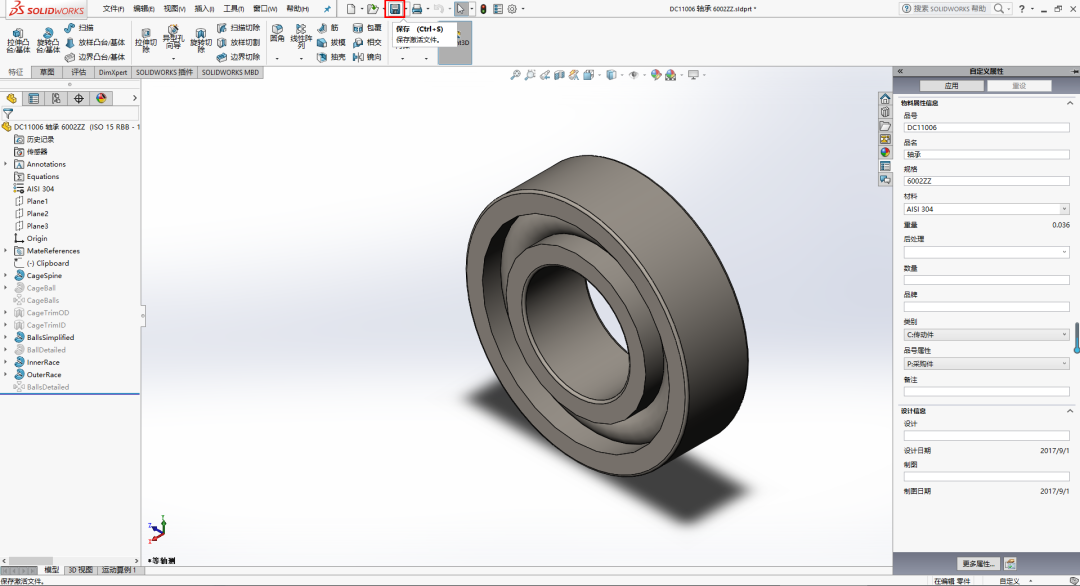
Task: Collapse the 设计信息 section
Action: click(x=1070, y=411)
